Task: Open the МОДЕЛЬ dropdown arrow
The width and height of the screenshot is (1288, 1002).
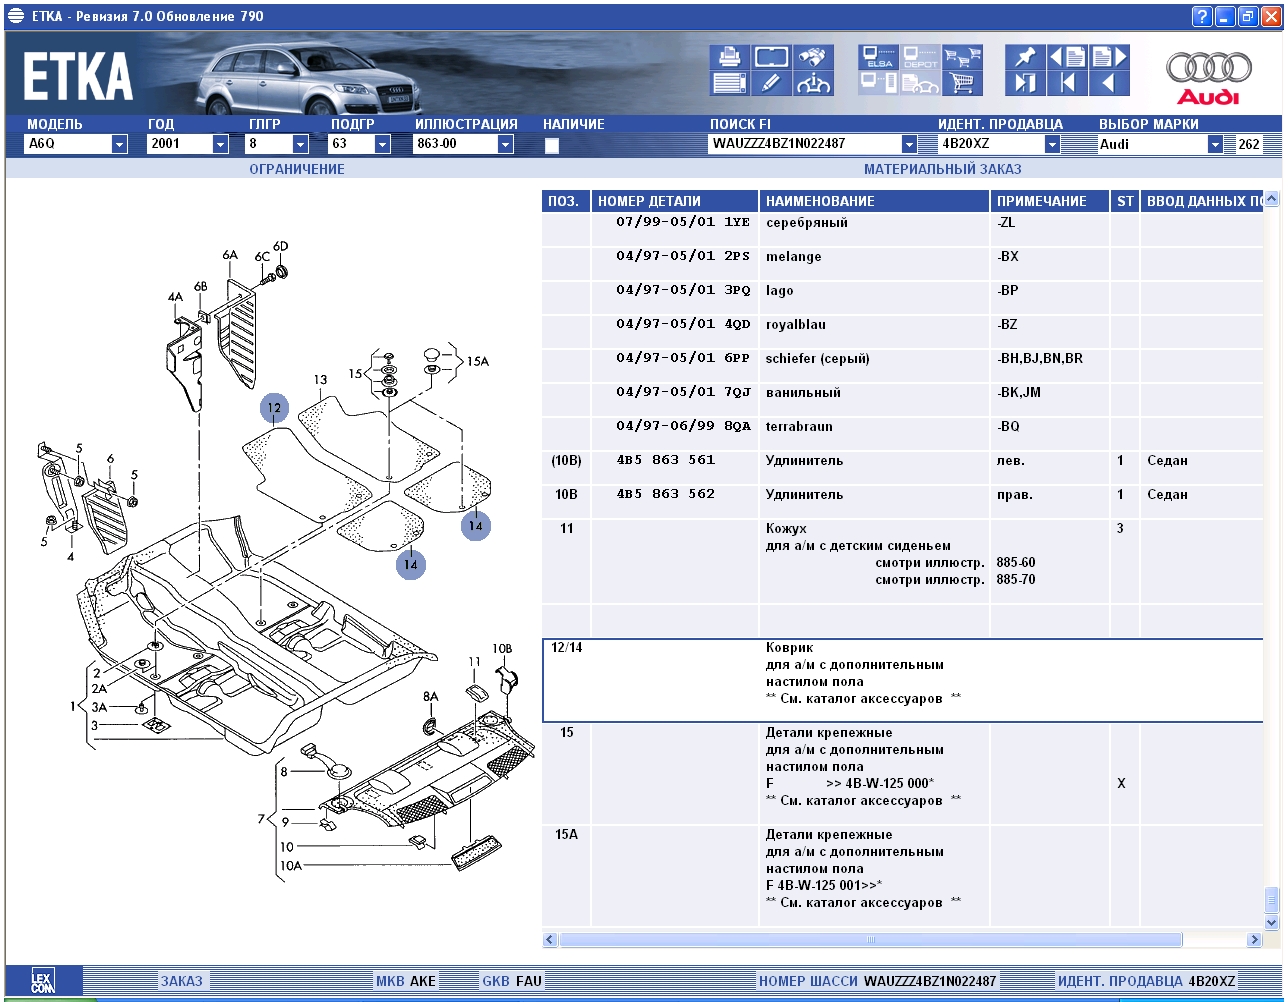Action: coord(120,145)
